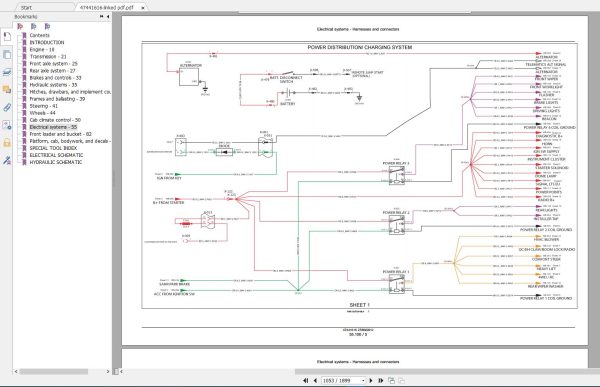Open the Pages thumbnail panel icon

(x=7, y=55)
